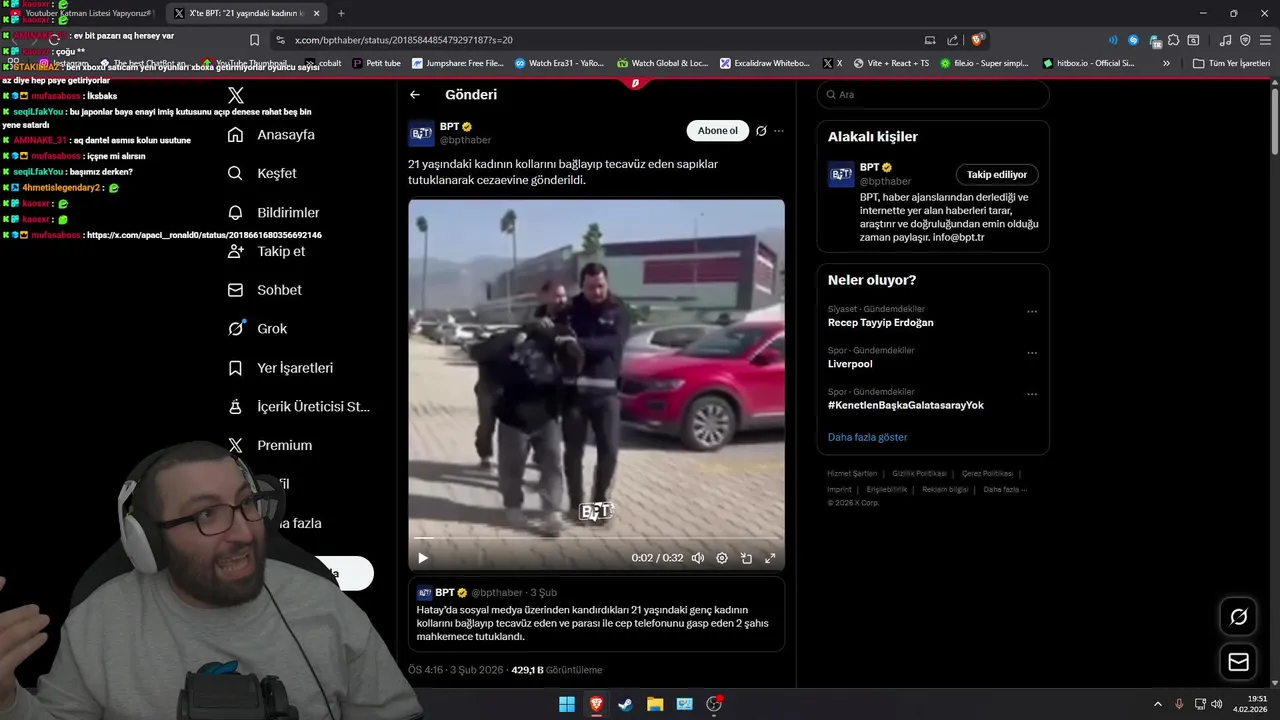The height and width of the screenshot is (720, 1280).
Task: Open the post's three-dot more menu
Action: click(779, 131)
